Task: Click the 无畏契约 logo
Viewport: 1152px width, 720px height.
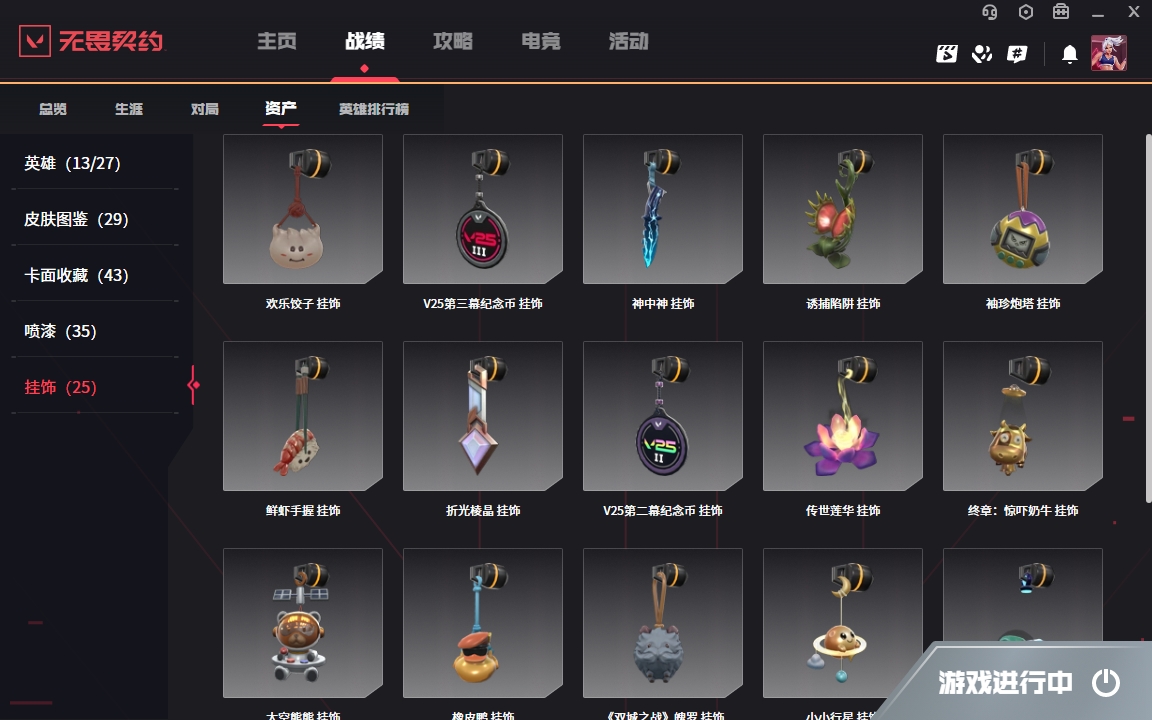Action: pos(91,40)
